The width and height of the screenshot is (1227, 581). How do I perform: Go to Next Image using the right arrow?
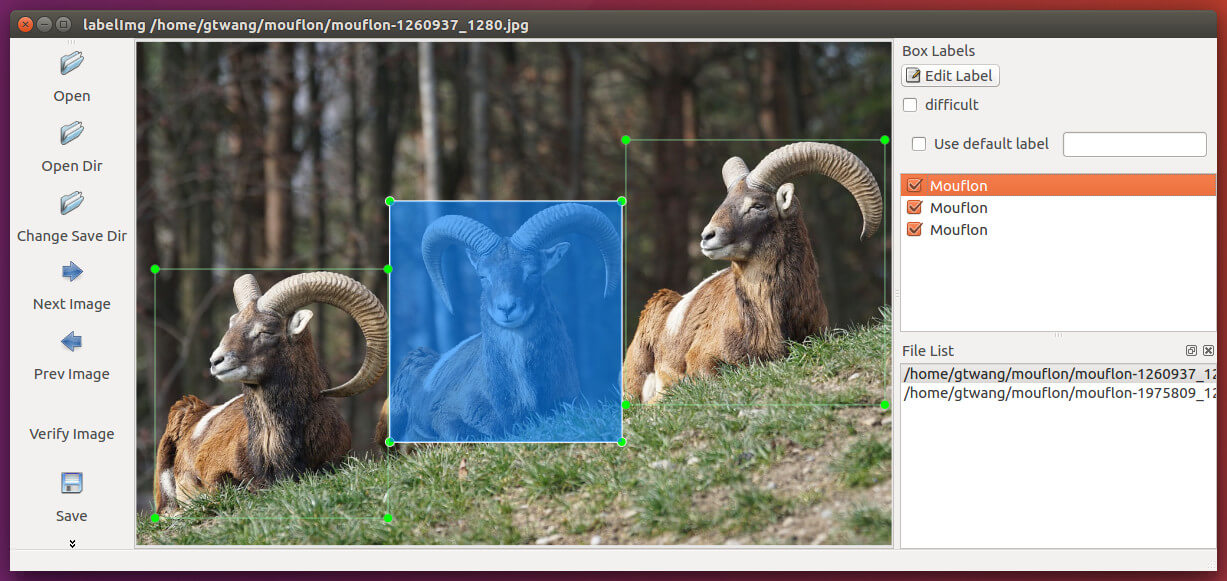tap(72, 272)
